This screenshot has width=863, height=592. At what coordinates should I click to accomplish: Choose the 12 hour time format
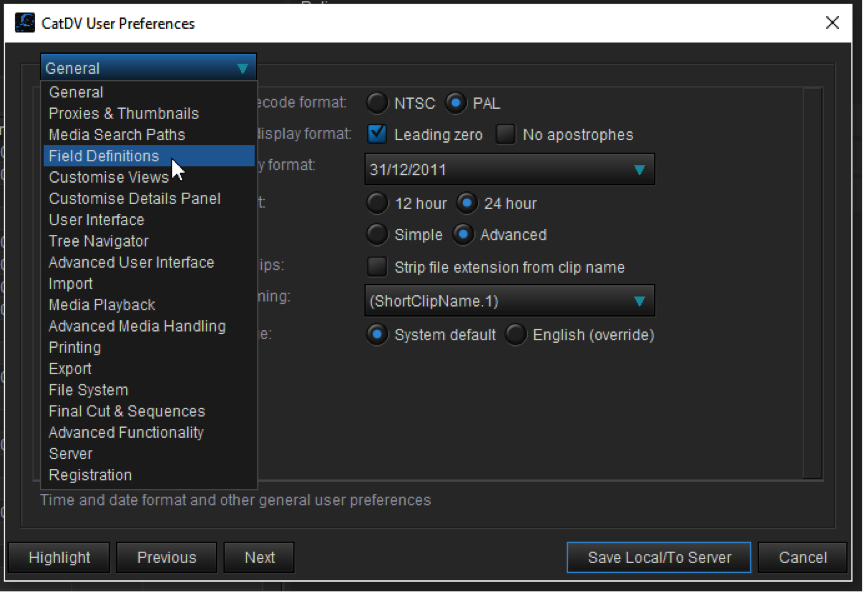378,203
